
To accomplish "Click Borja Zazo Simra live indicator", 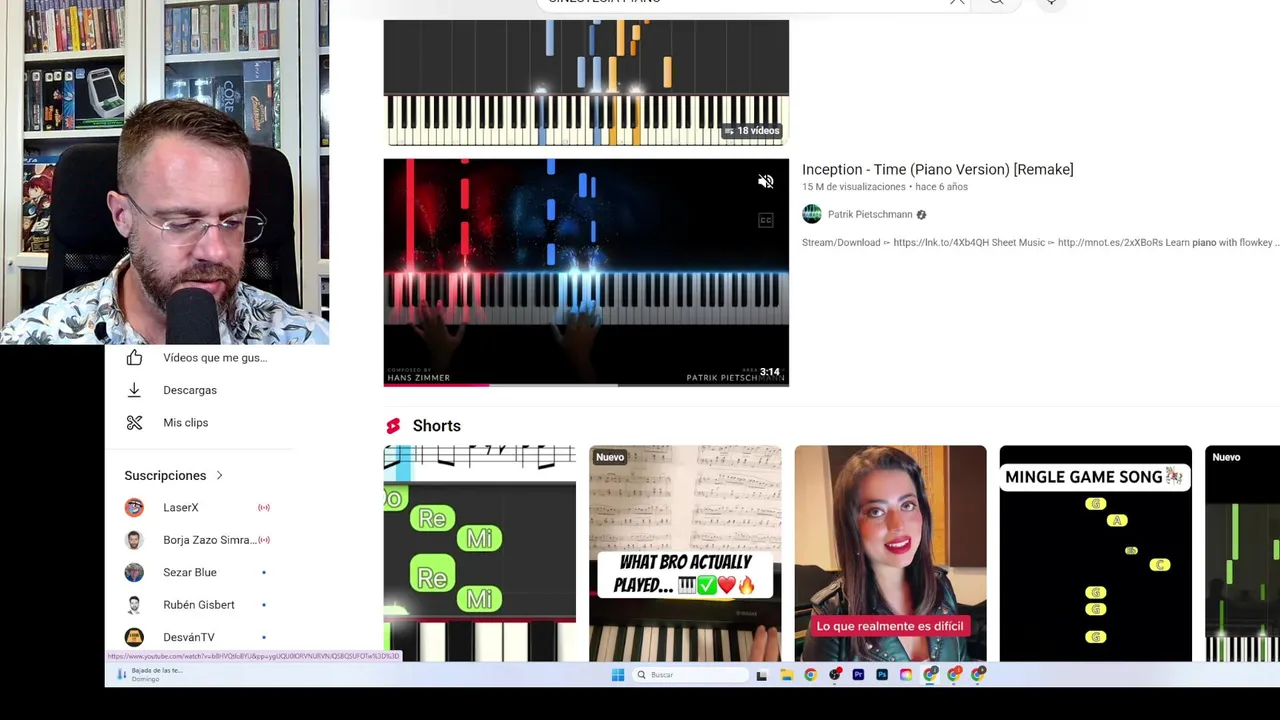I will point(264,540).
